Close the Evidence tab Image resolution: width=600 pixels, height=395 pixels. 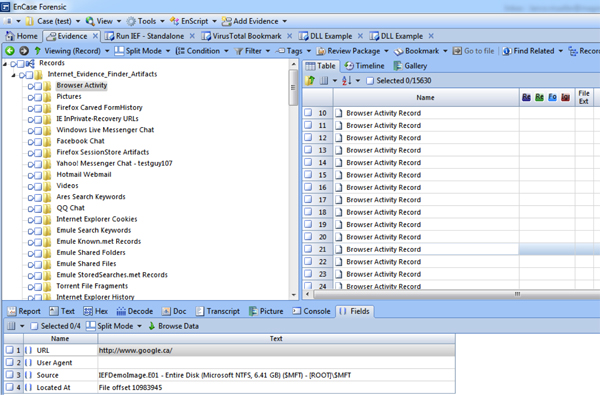(x=95, y=36)
